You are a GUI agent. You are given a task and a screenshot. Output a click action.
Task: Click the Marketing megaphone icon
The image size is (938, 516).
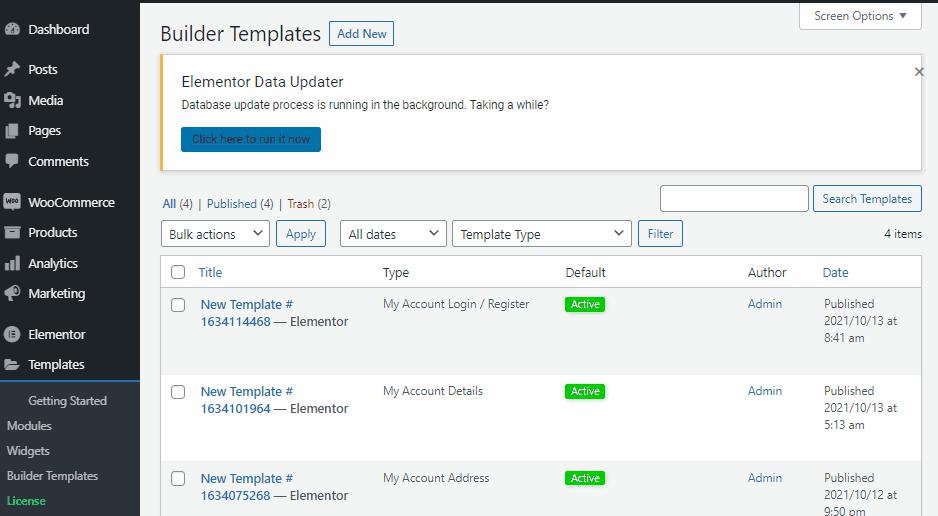12,294
